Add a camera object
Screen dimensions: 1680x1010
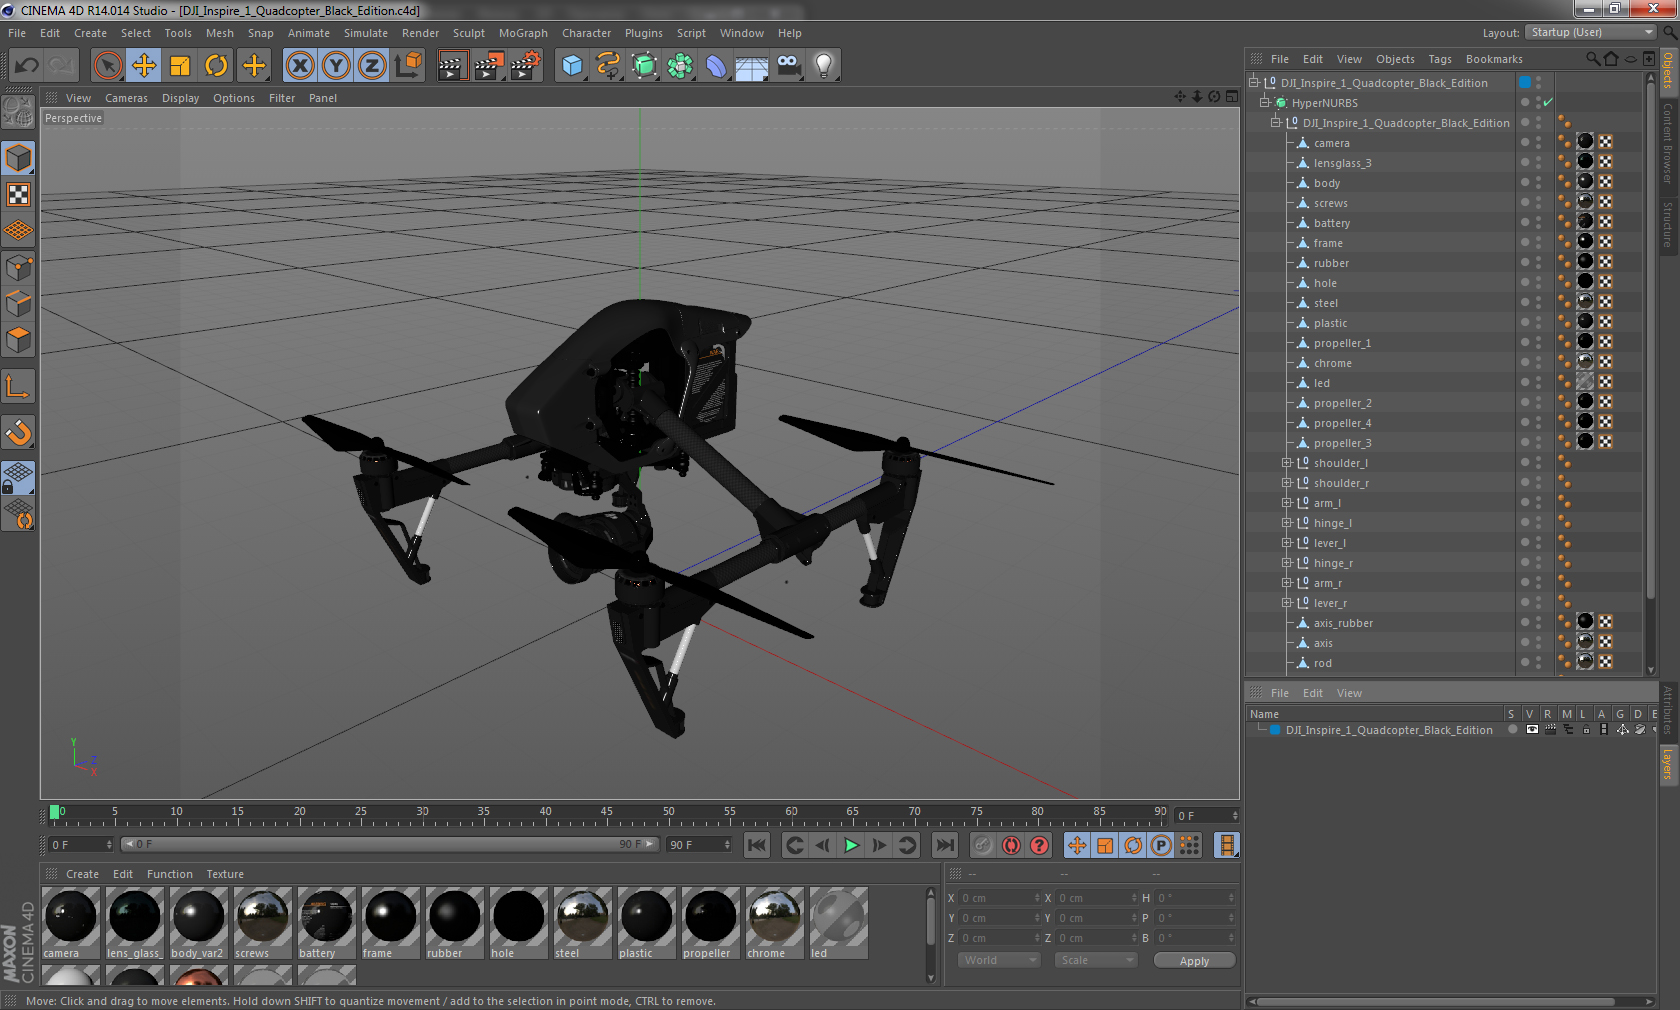(x=789, y=66)
